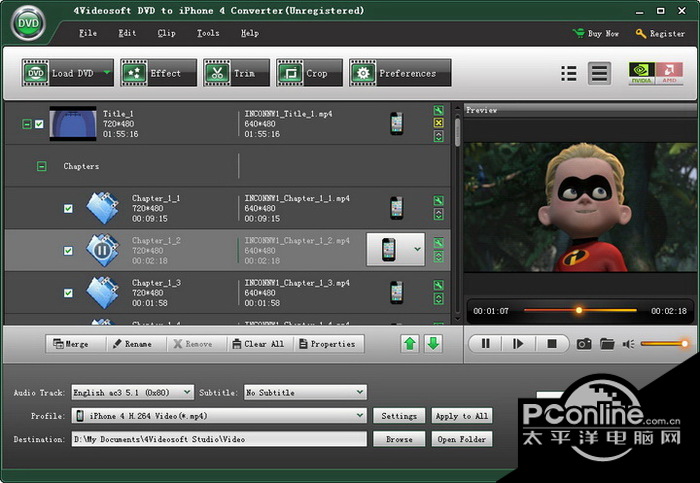Click Buy Now link
The image size is (700, 483).
click(x=596, y=33)
